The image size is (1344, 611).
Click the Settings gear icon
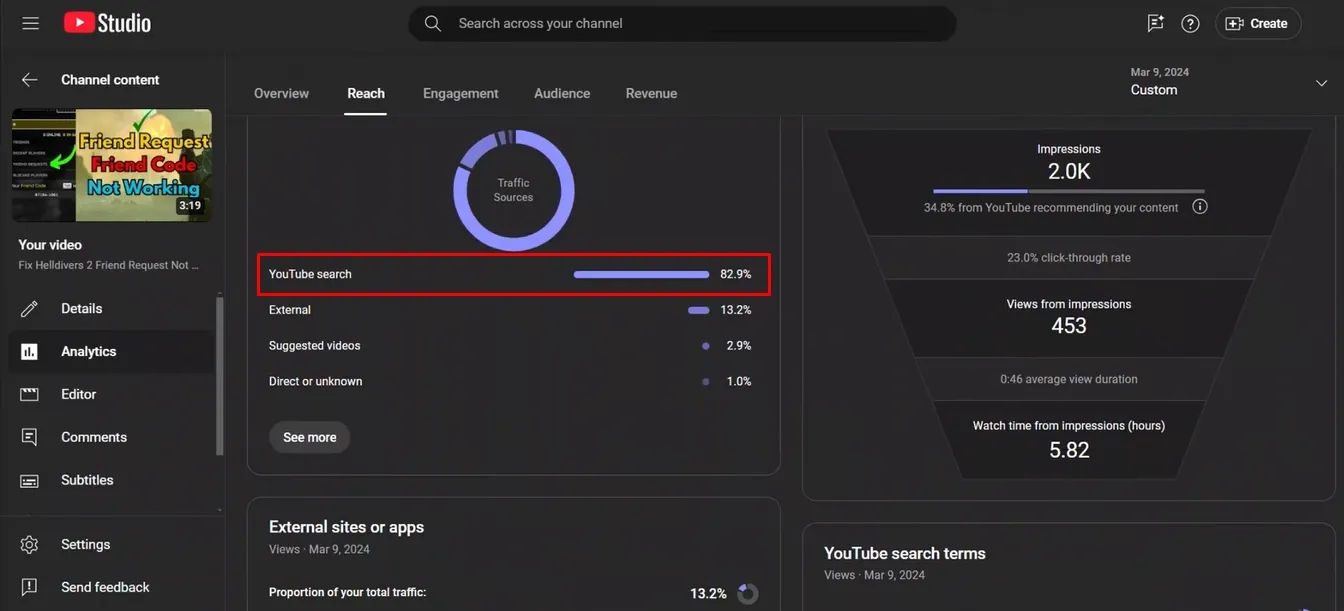pyautogui.click(x=30, y=545)
